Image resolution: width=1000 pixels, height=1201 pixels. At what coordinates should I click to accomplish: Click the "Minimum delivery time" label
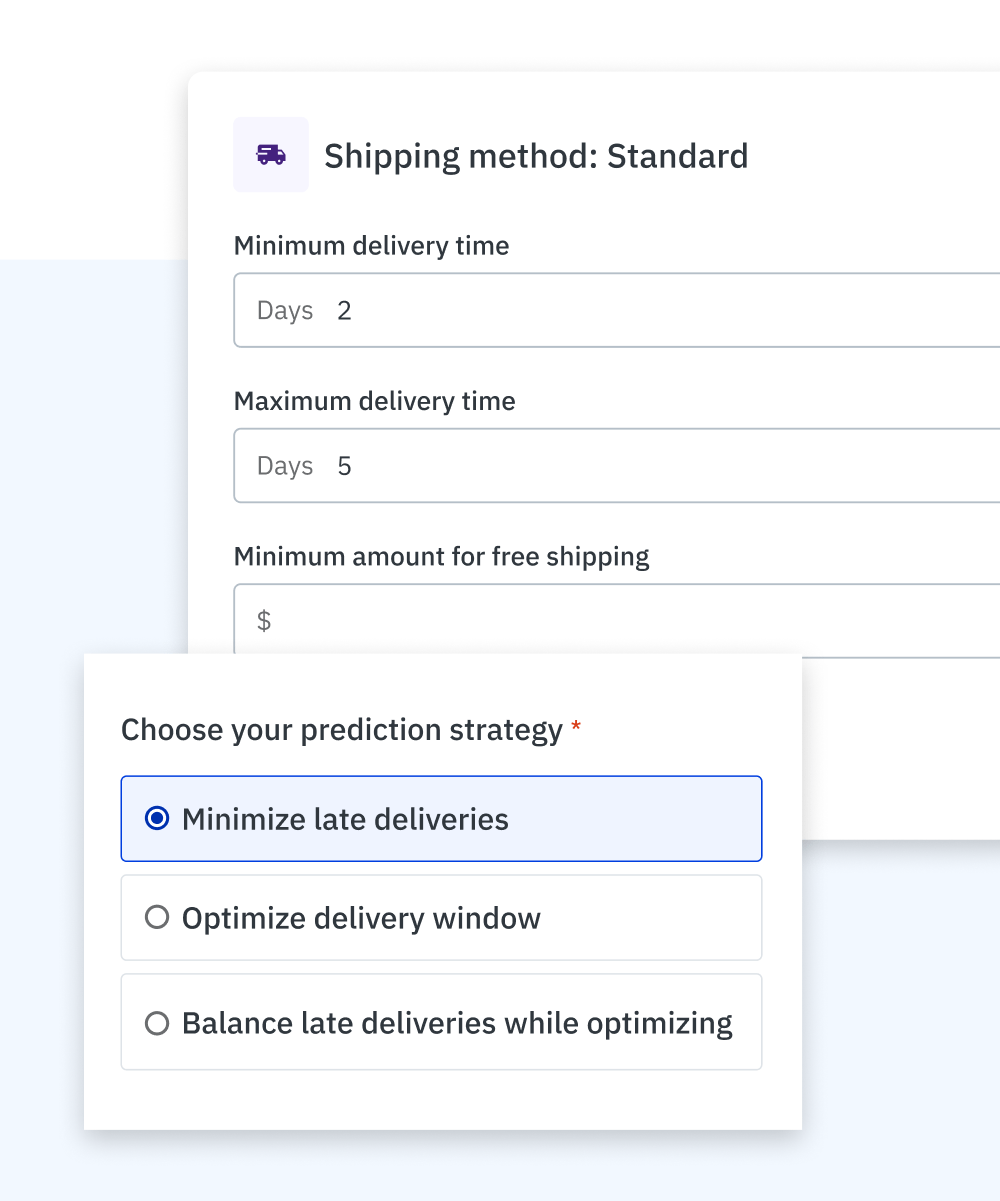pyautogui.click(x=371, y=246)
